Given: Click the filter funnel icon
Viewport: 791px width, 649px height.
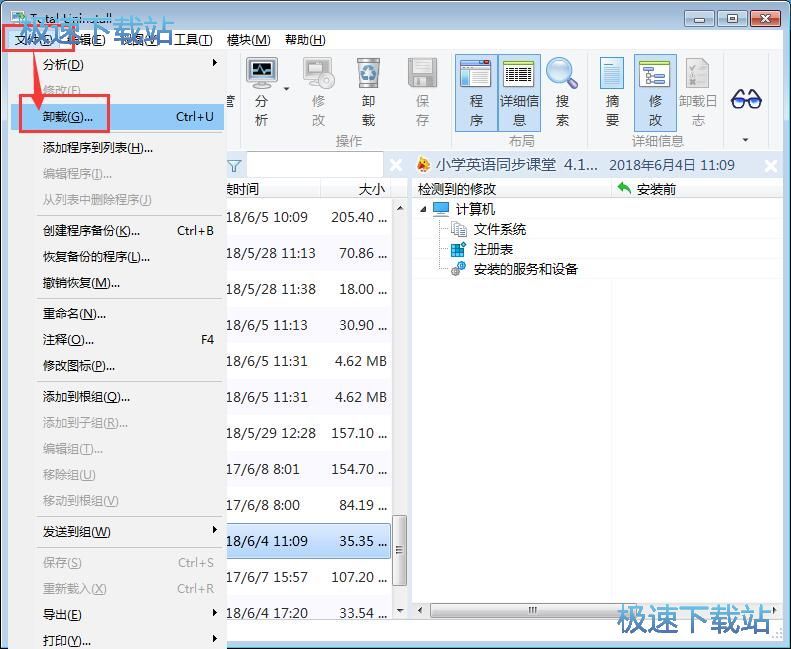Looking at the screenshot, I should 234,165.
